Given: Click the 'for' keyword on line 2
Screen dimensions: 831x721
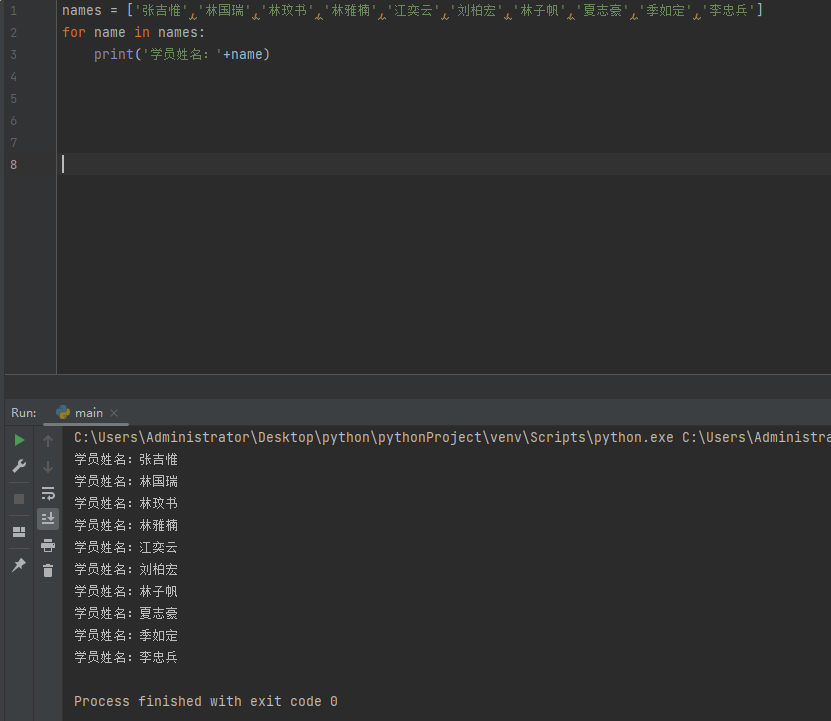Looking at the screenshot, I should (x=74, y=32).
